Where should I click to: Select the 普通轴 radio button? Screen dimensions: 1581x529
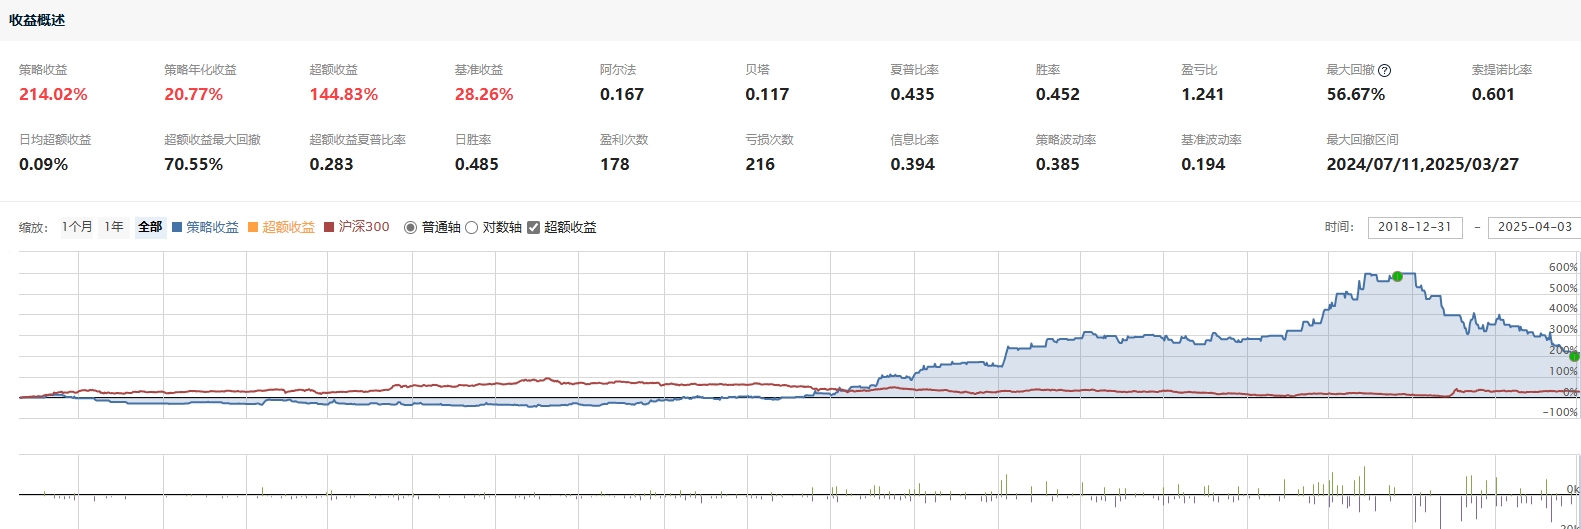(410, 227)
